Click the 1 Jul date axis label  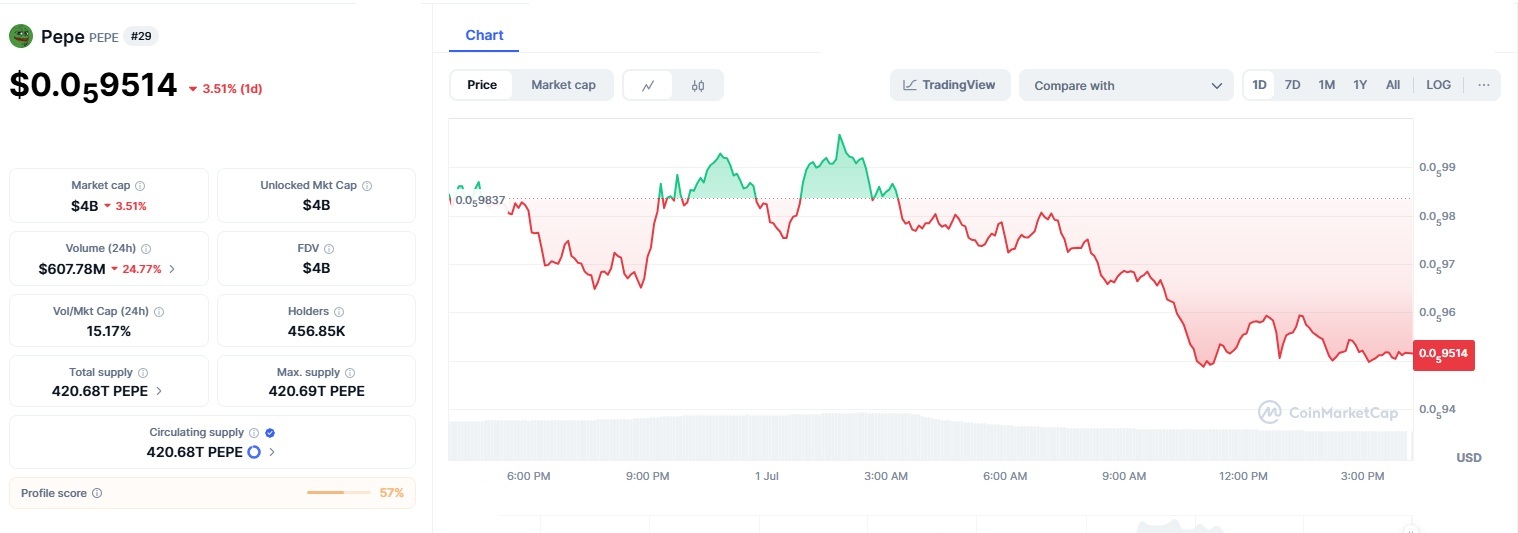[766, 476]
